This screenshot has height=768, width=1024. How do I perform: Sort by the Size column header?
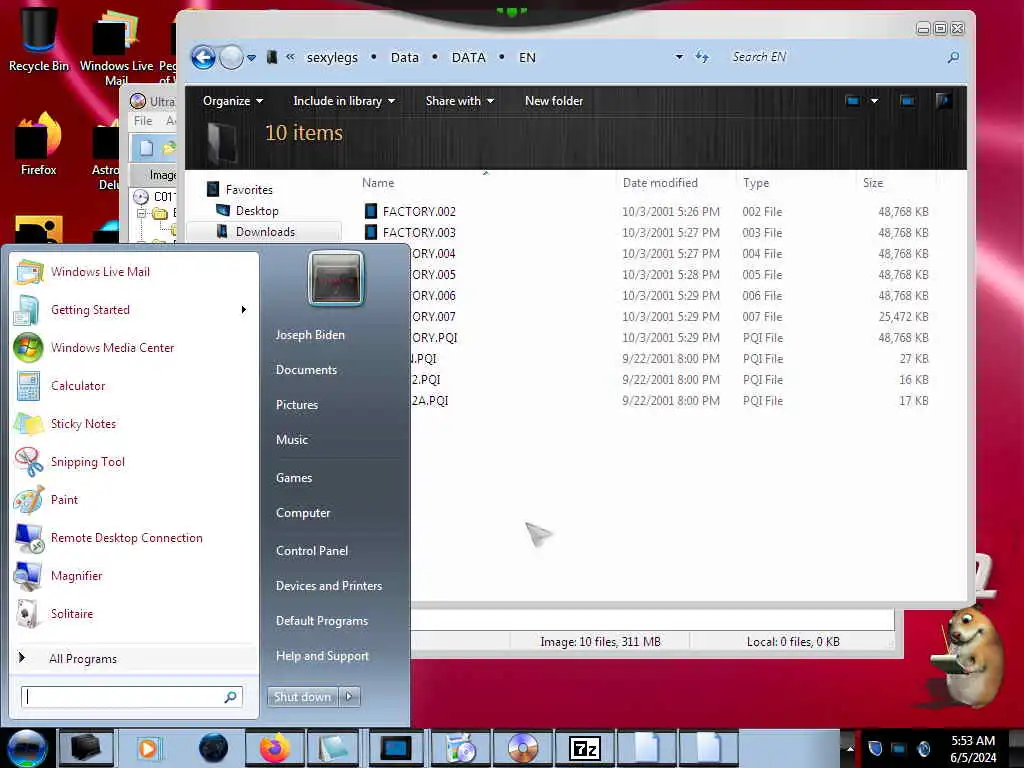click(872, 183)
